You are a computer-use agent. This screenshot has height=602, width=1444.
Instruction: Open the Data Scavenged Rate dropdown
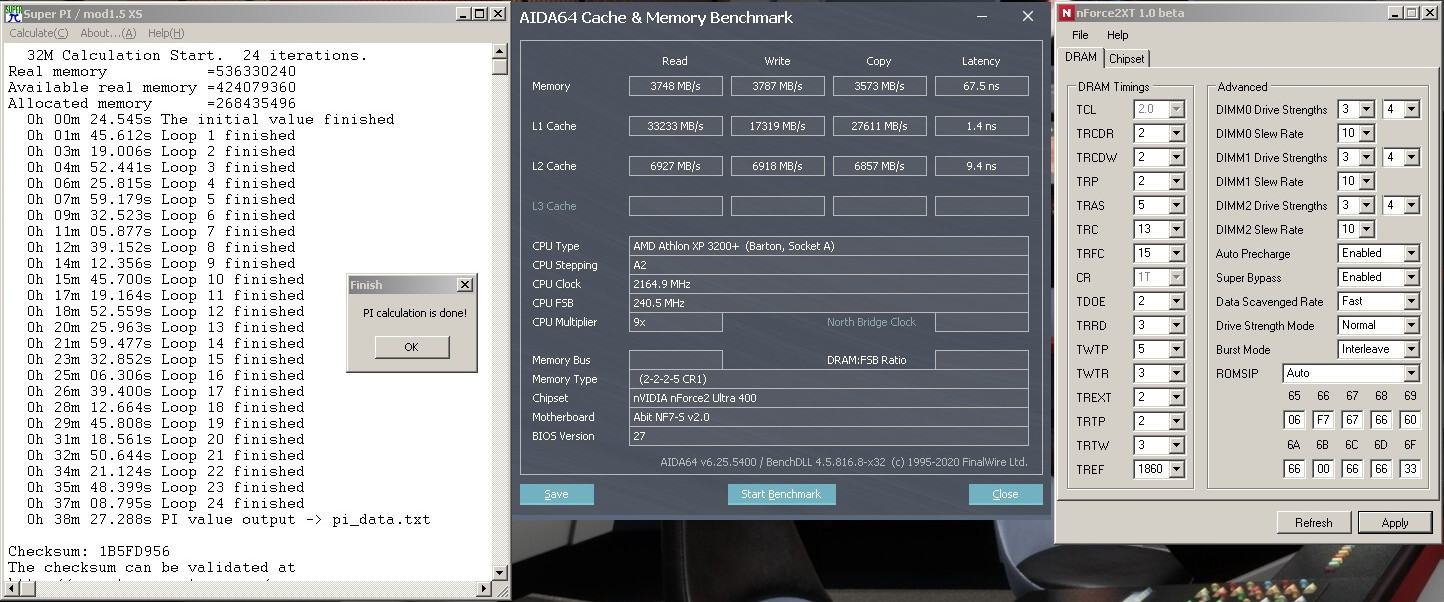1411,301
